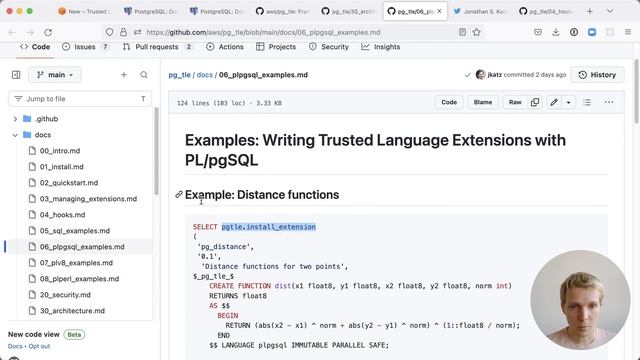Open 02_quickstart.md in the file tree

pos(69,182)
